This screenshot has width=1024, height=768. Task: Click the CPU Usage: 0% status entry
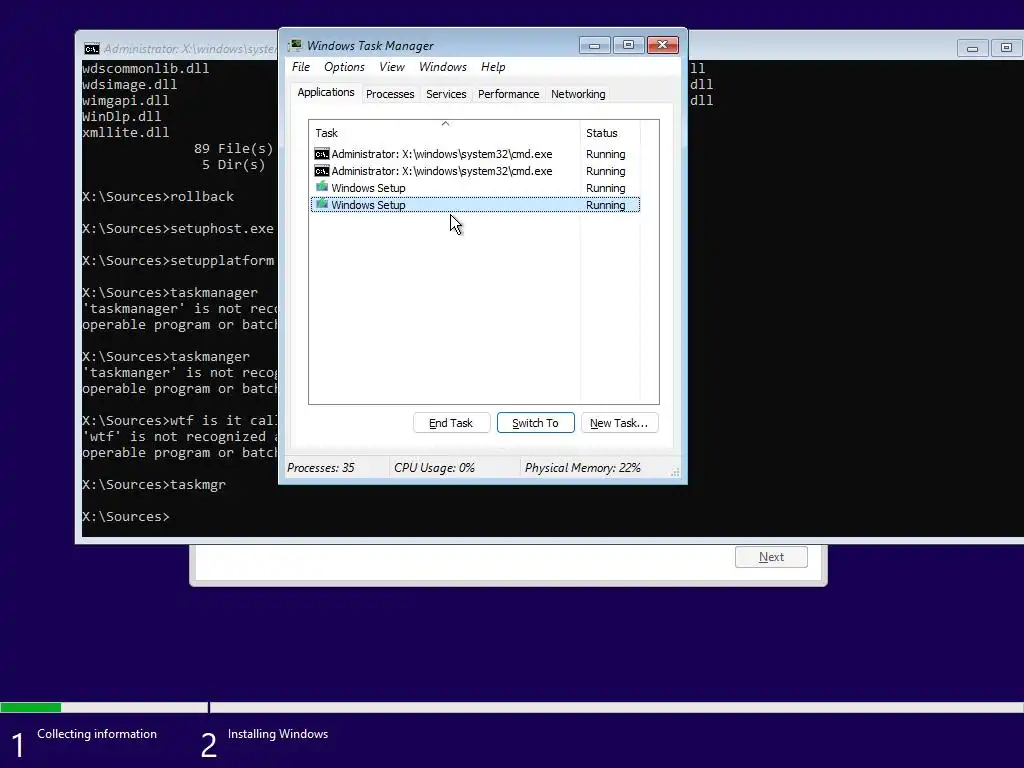coord(434,468)
